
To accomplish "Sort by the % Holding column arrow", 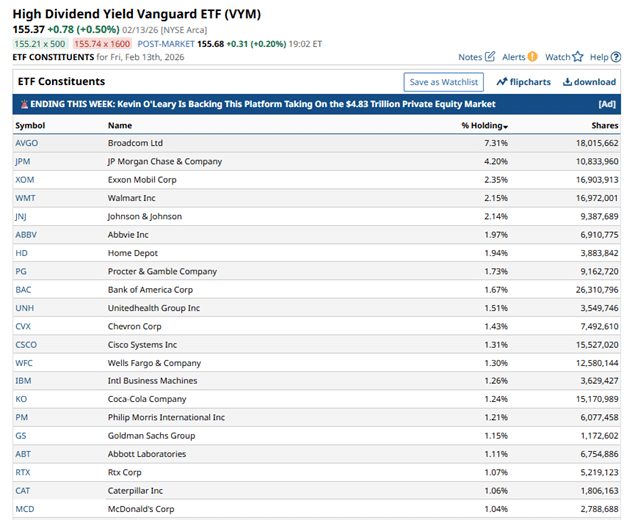I will pyautogui.click(x=505, y=127).
